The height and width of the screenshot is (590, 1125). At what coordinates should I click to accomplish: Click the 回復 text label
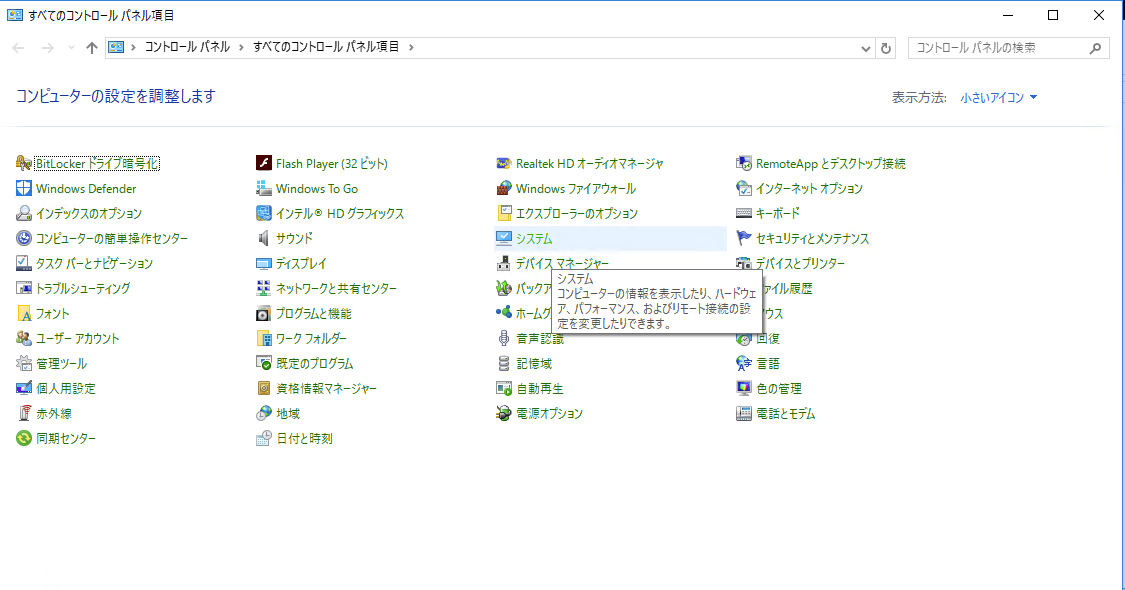click(768, 338)
